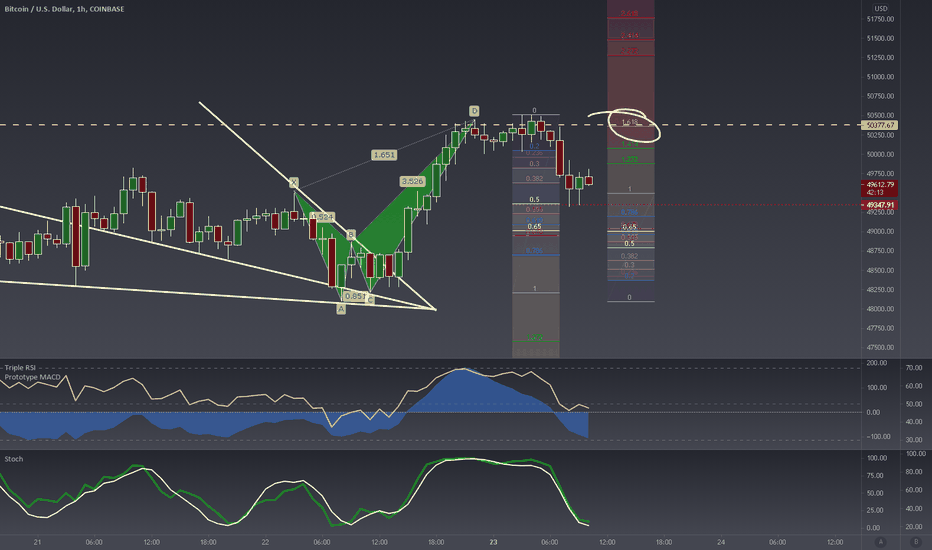Screen dimensions: 932x550
Task: Open the USD currency selector
Action: point(880,8)
